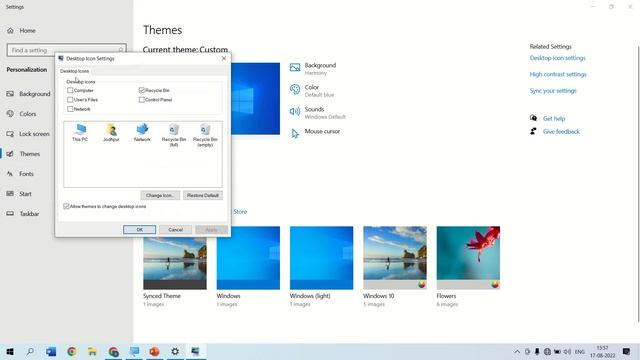Toggle the Computer checkbox
The image size is (640, 360).
[70, 90]
